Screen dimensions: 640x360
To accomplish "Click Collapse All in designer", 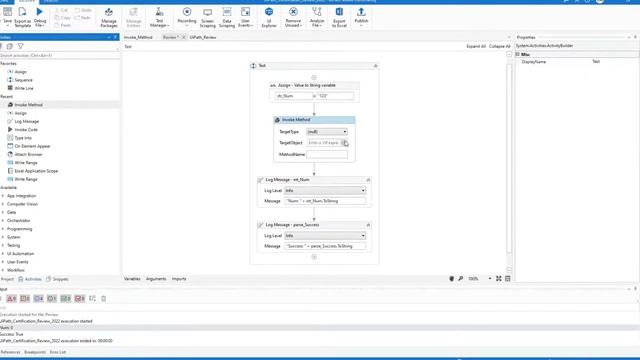I will click(x=500, y=47).
